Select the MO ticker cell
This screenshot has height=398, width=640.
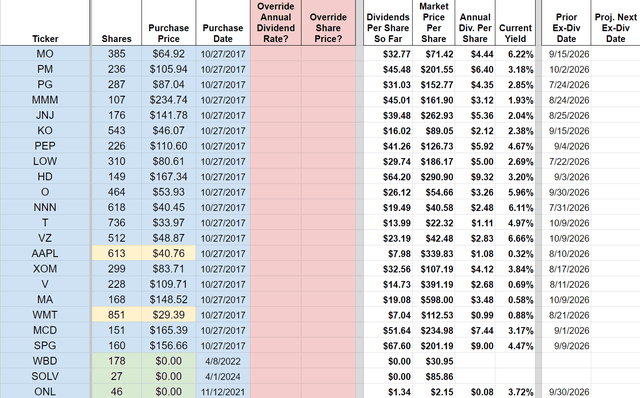tap(45, 54)
